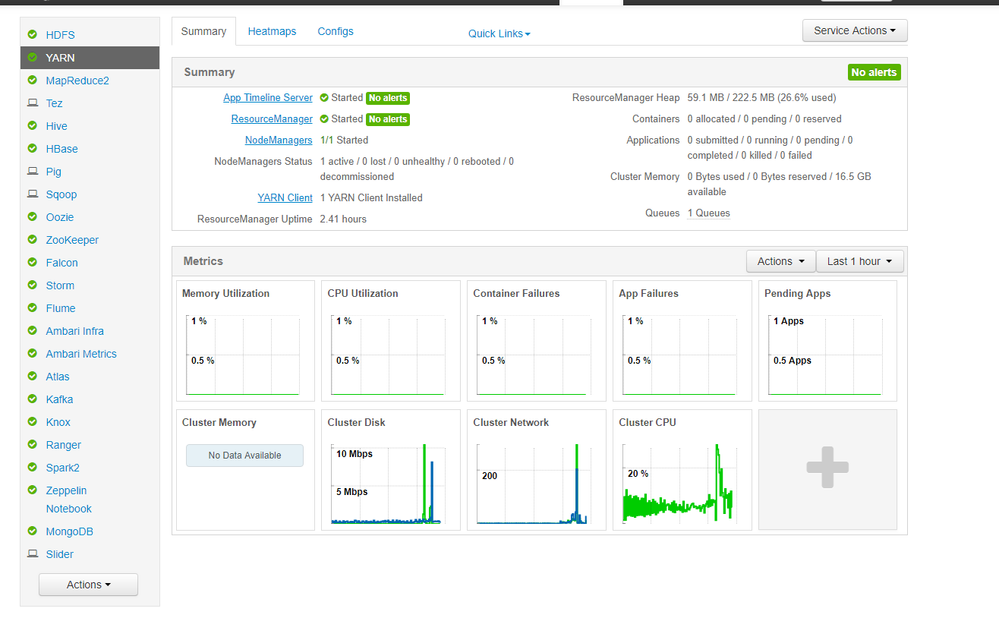Open the App Timeline Server link
The image size is (999, 634).
268,97
